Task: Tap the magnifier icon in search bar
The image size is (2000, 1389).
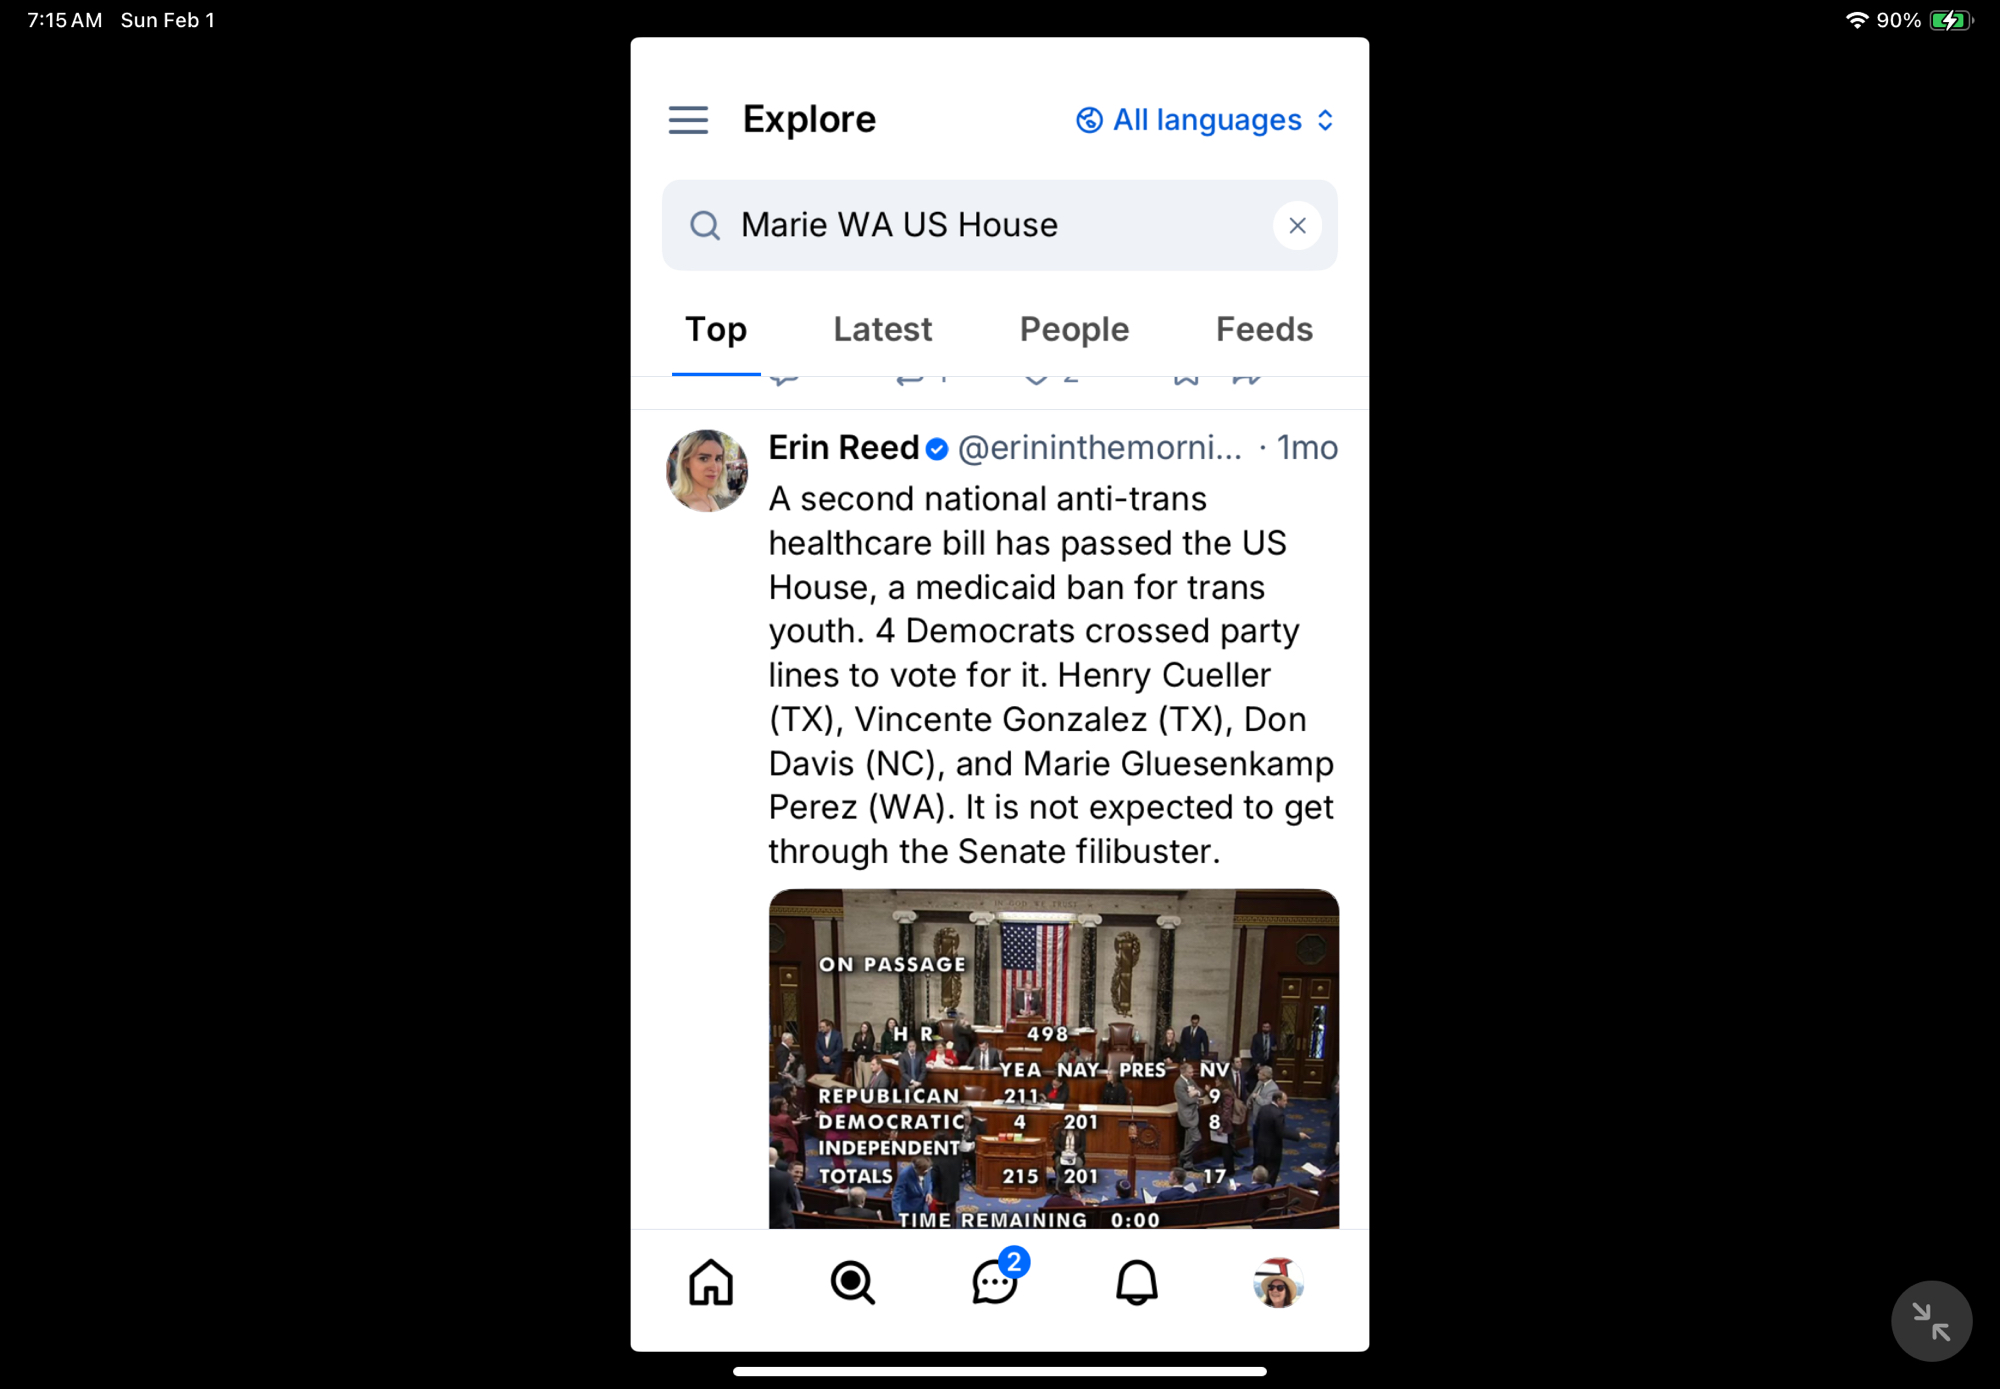Action: point(705,225)
